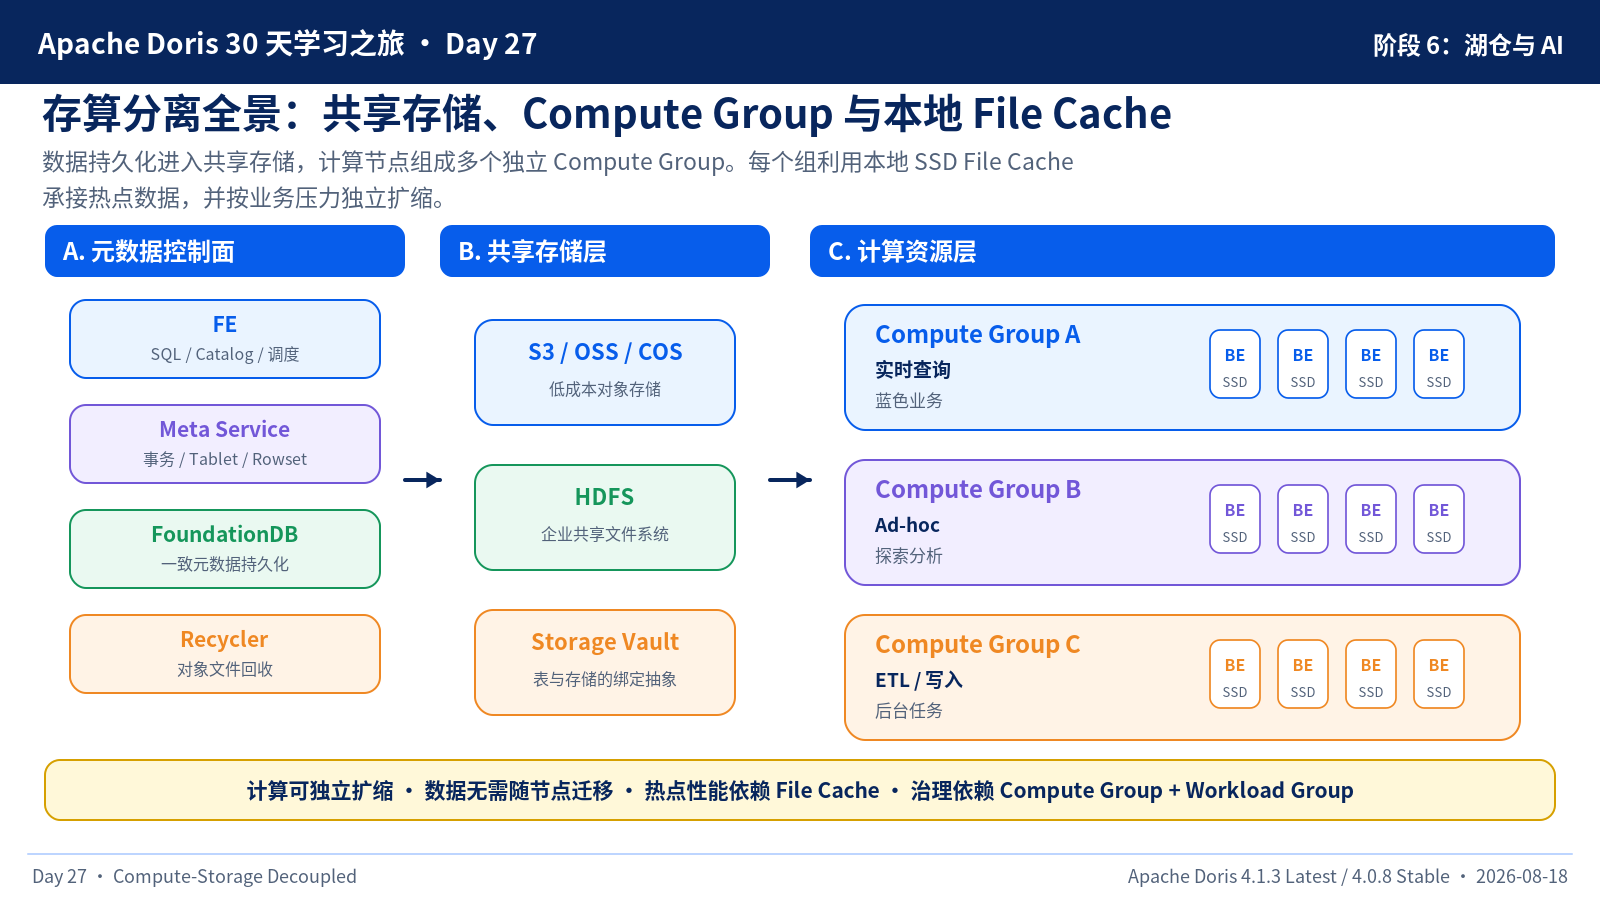Select the rightmost BE SSD node in Compute Group C
The width and height of the screenshot is (1600, 900).
pos(1439,674)
